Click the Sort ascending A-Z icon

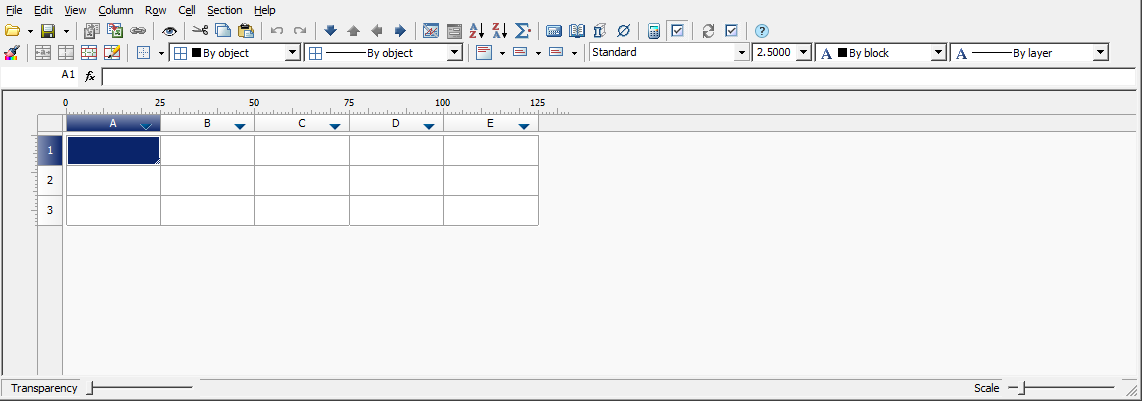pyautogui.click(x=477, y=31)
